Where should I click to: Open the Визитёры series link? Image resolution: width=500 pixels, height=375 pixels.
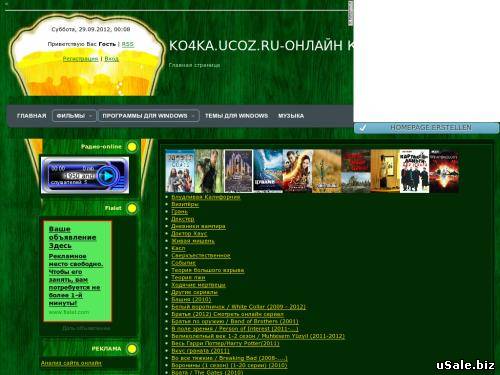tap(185, 204)
